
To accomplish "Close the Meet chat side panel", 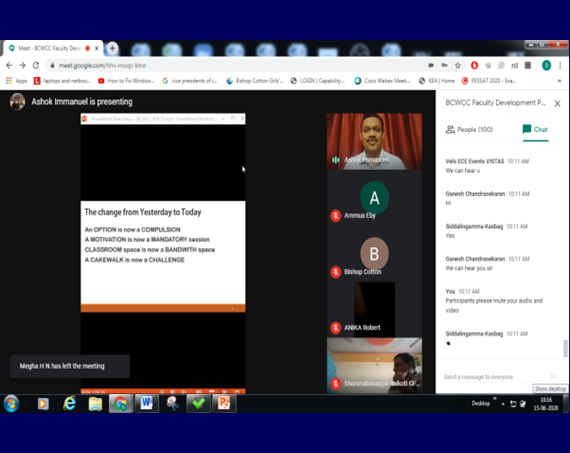I will [x=557, y=104].
